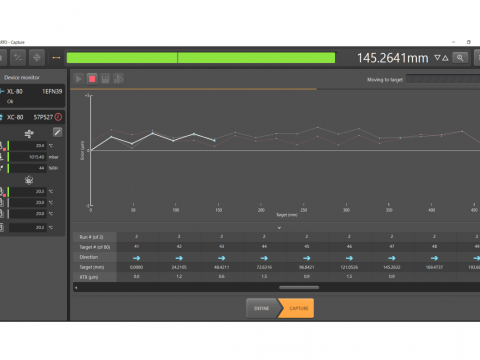480x360 pixels.
Task: Click the restore window button in title bar
Action: pos(468,42)
